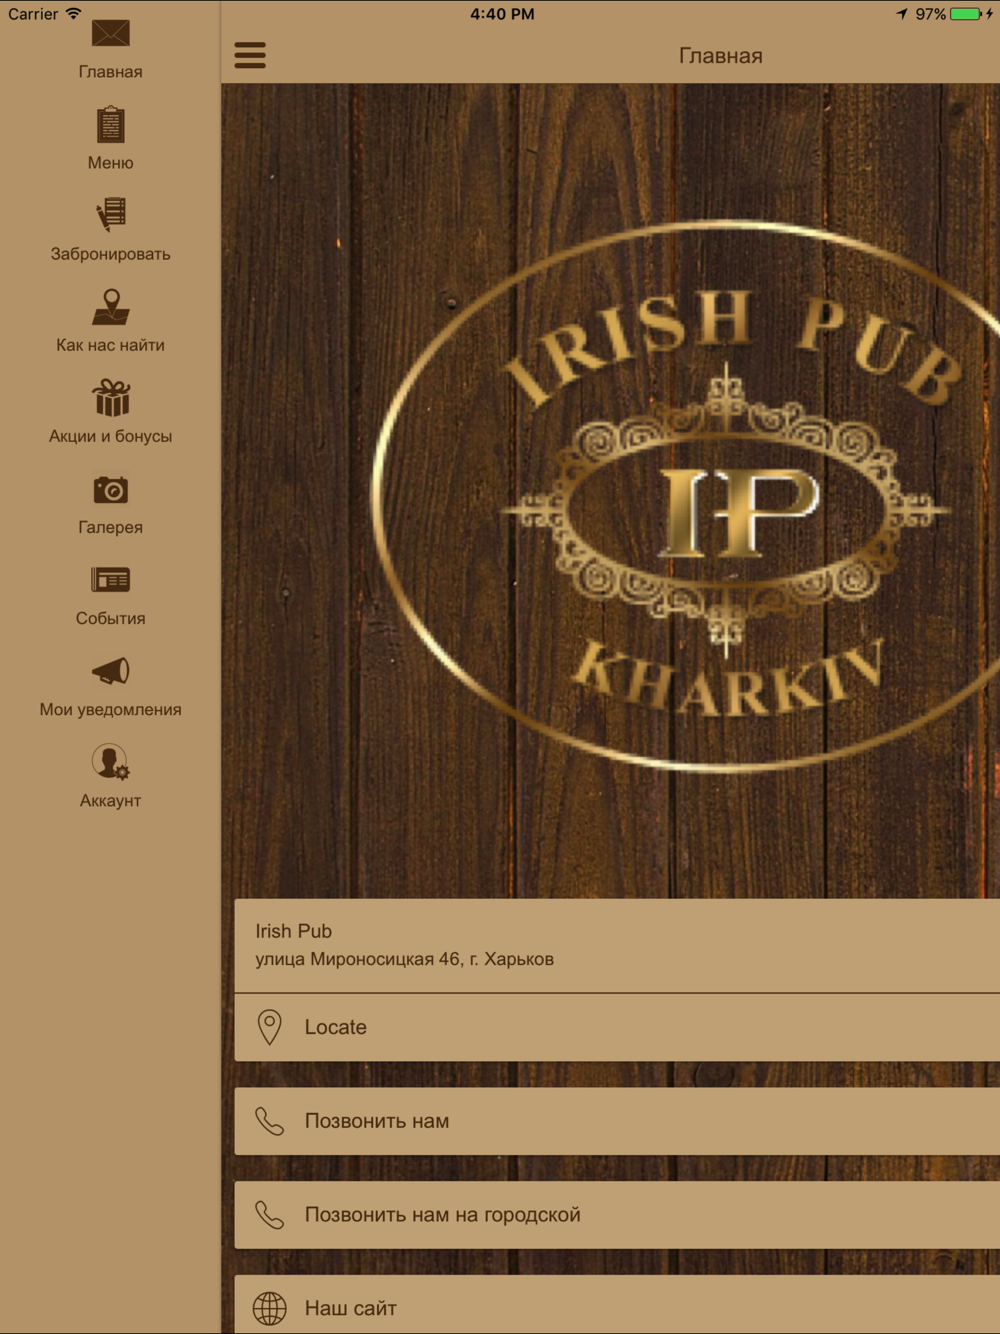Open the Аккаунт user settings icon
1000x1334 pixels.
click(x=110, y=762)
